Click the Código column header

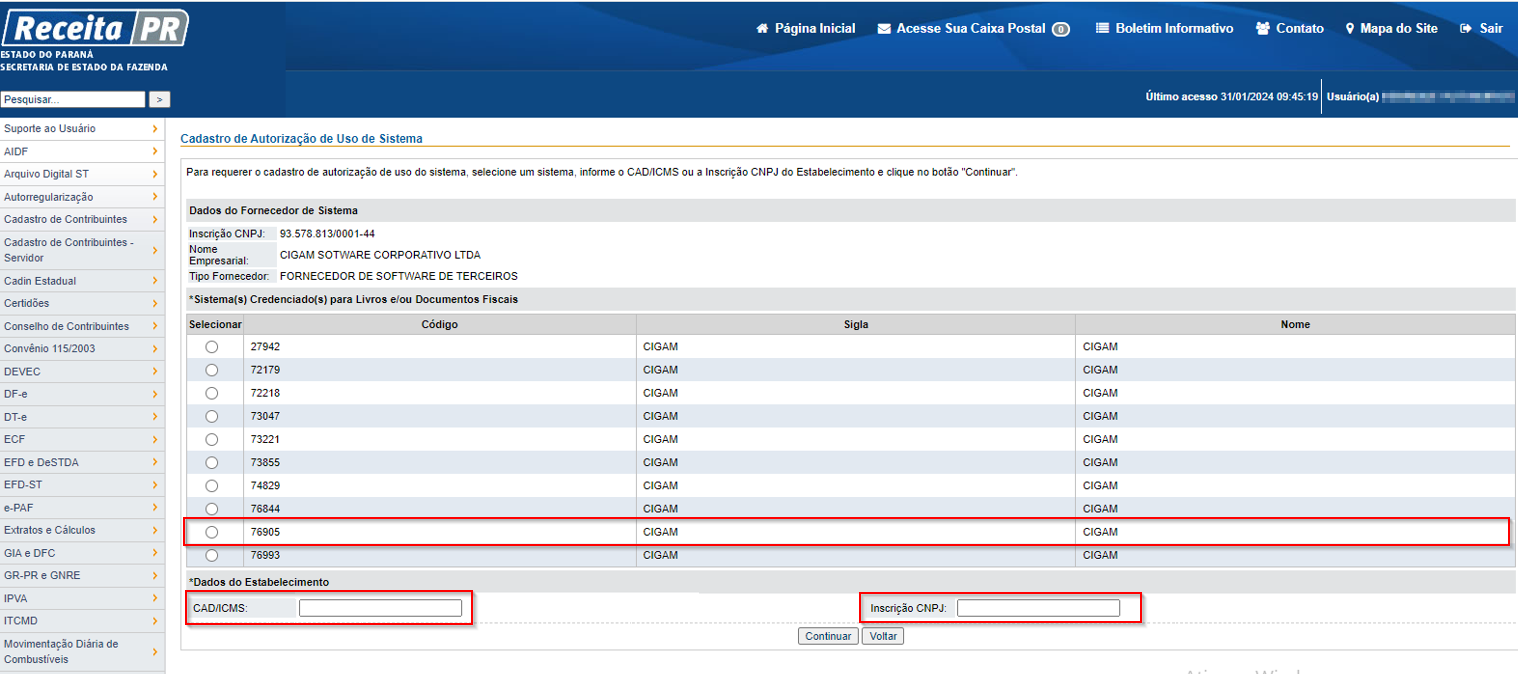coord(440,324)
